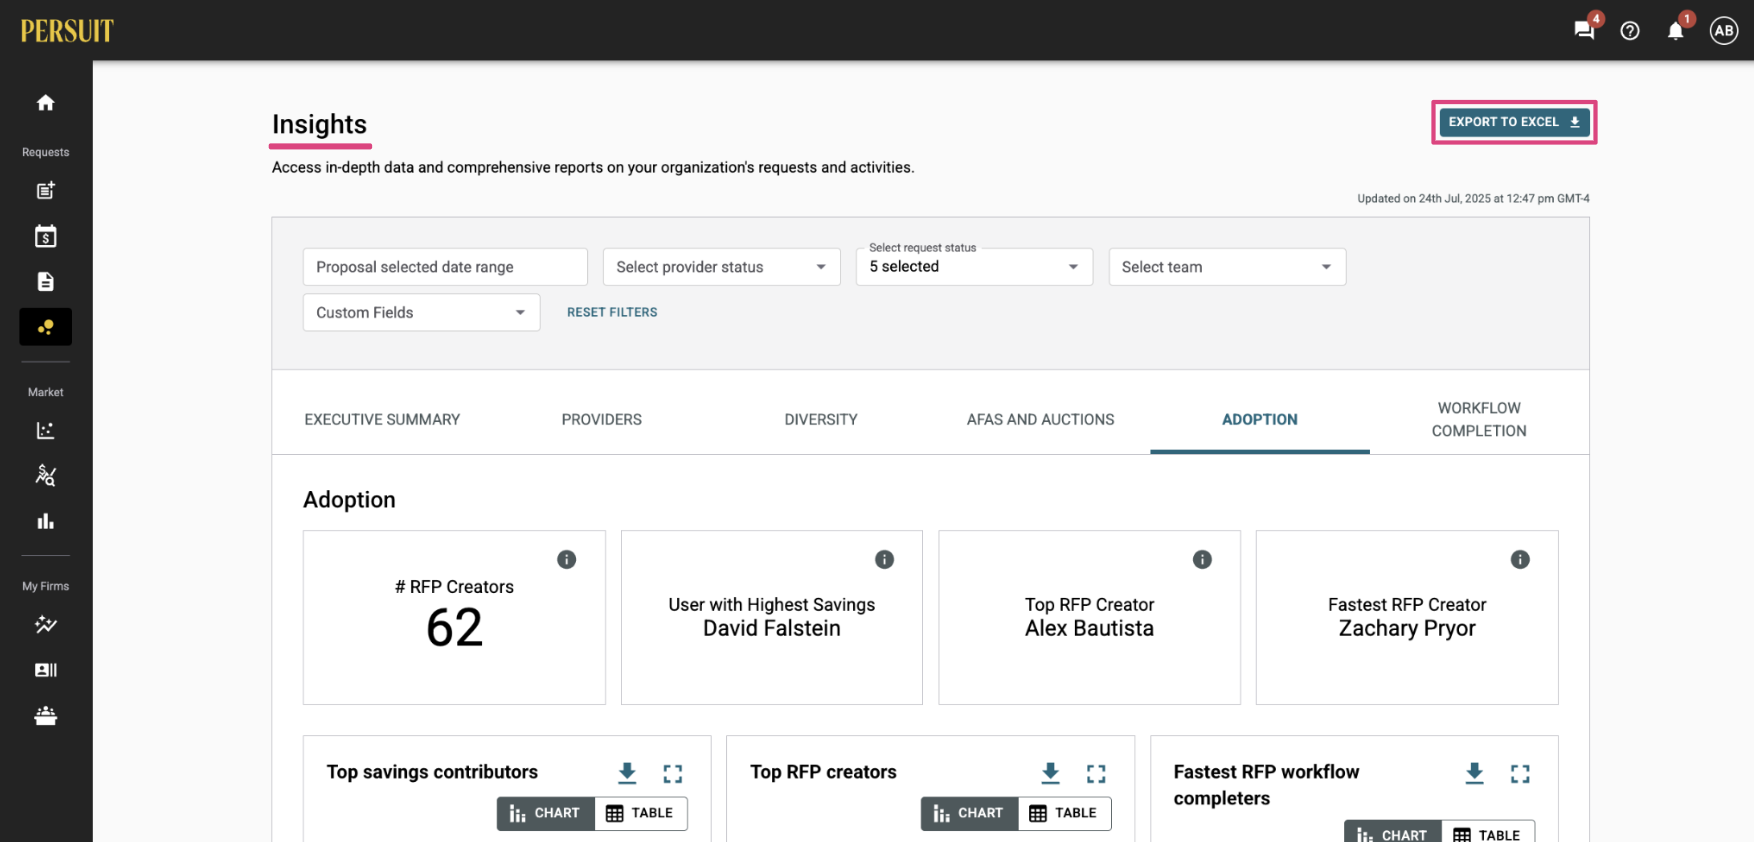Image resolution: width=1754 pixels, height=842 pixels.
Task: Open the home icon in sidebar
Action: pos(45,103)
